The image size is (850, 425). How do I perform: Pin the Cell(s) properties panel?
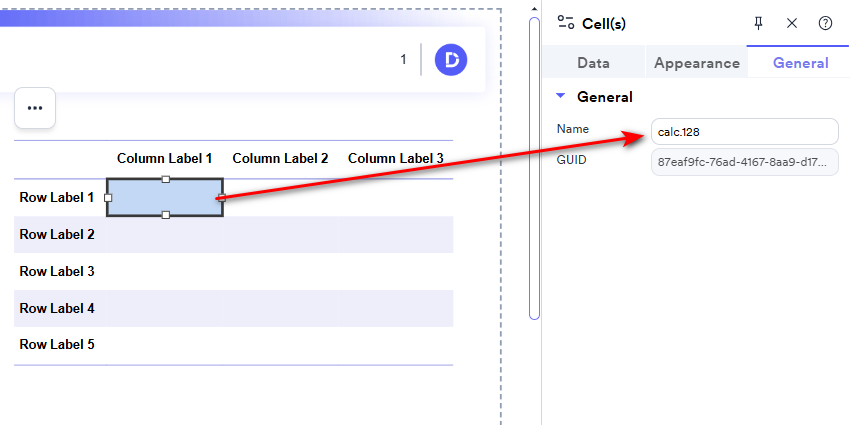(758, 23)
